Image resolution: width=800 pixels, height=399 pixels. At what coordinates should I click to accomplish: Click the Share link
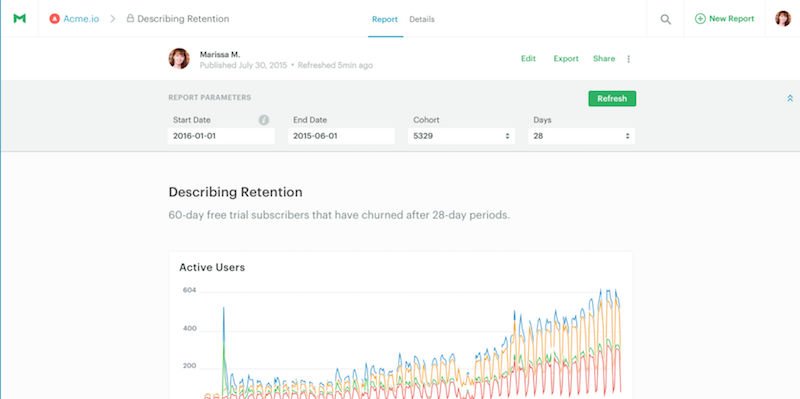click(x=604, y=59)
